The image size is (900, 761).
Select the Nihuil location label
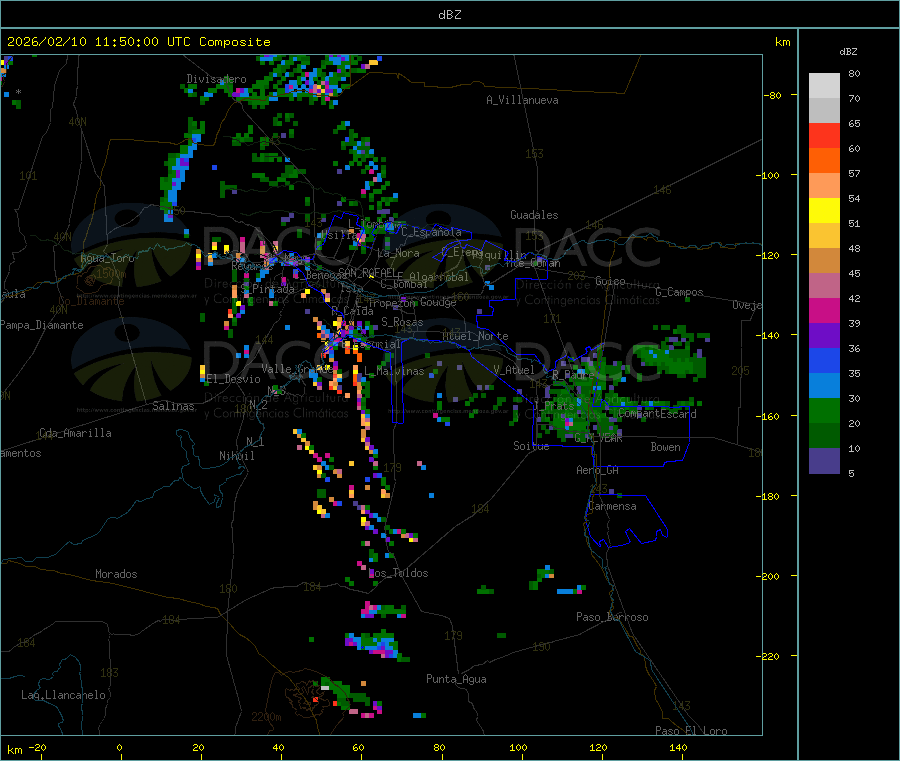point(236,456)
